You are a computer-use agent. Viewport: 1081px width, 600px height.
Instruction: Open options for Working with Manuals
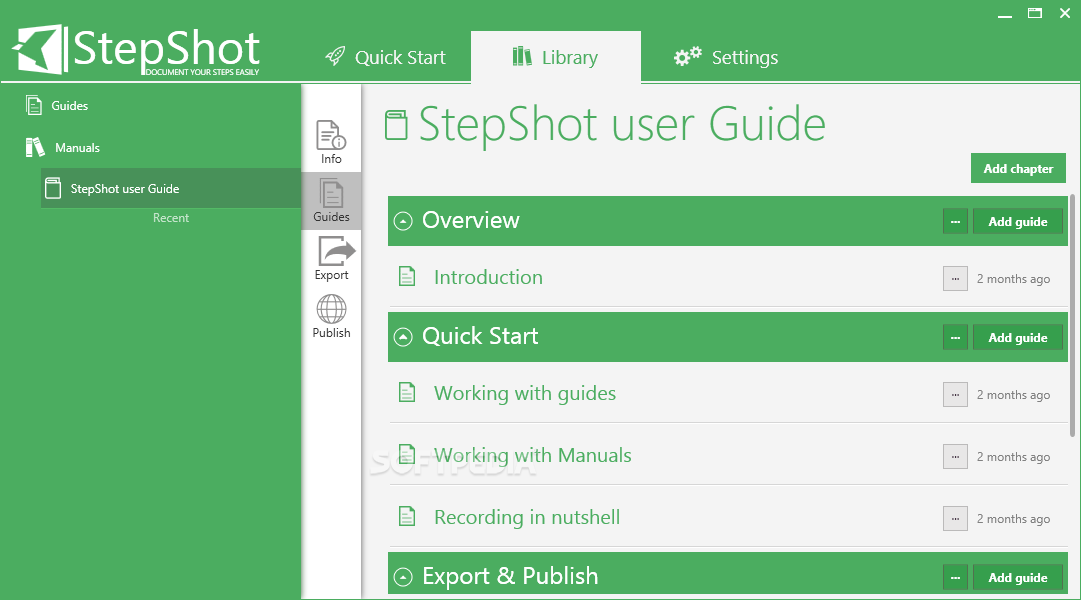pyautogui.click(x=955, y=457)
